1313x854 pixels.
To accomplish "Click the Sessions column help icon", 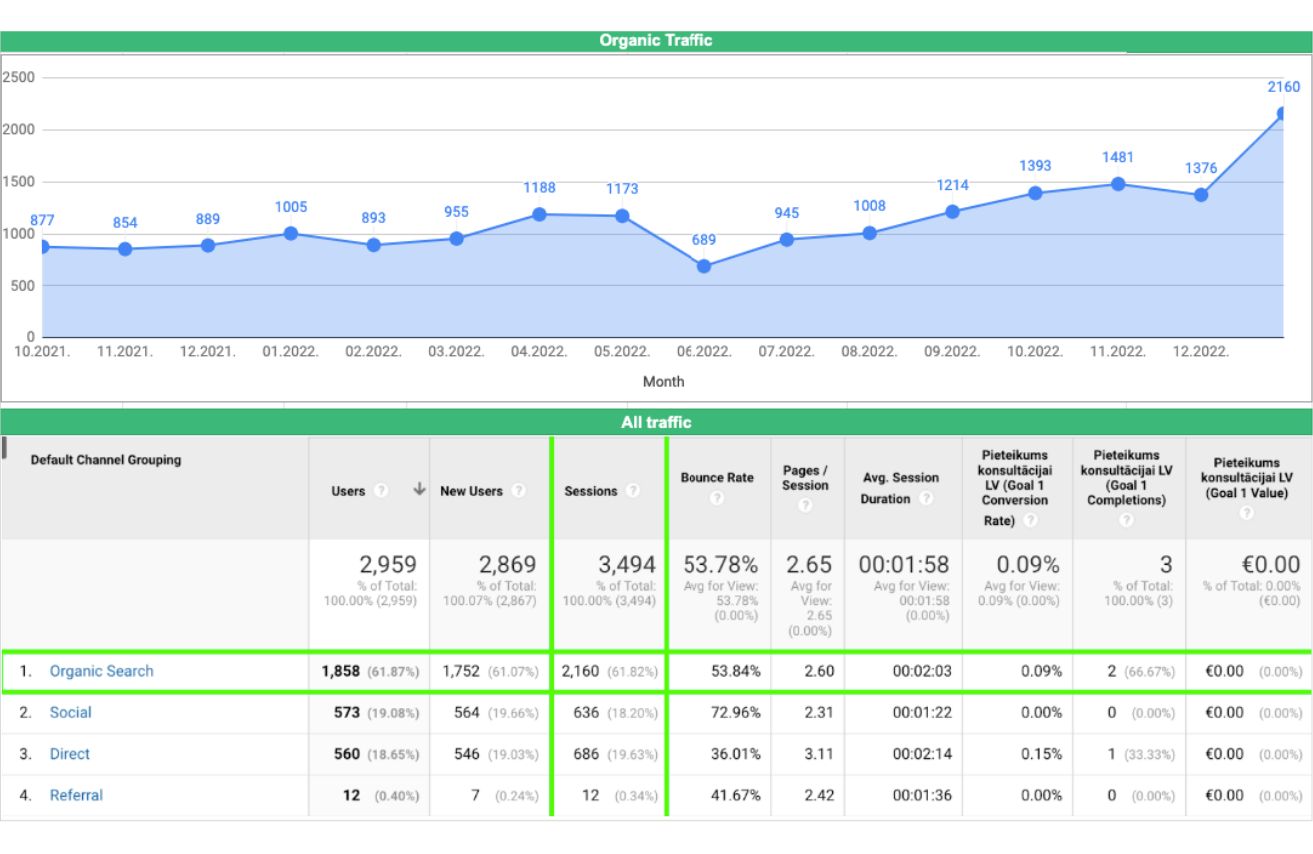I will click(632, 491).
